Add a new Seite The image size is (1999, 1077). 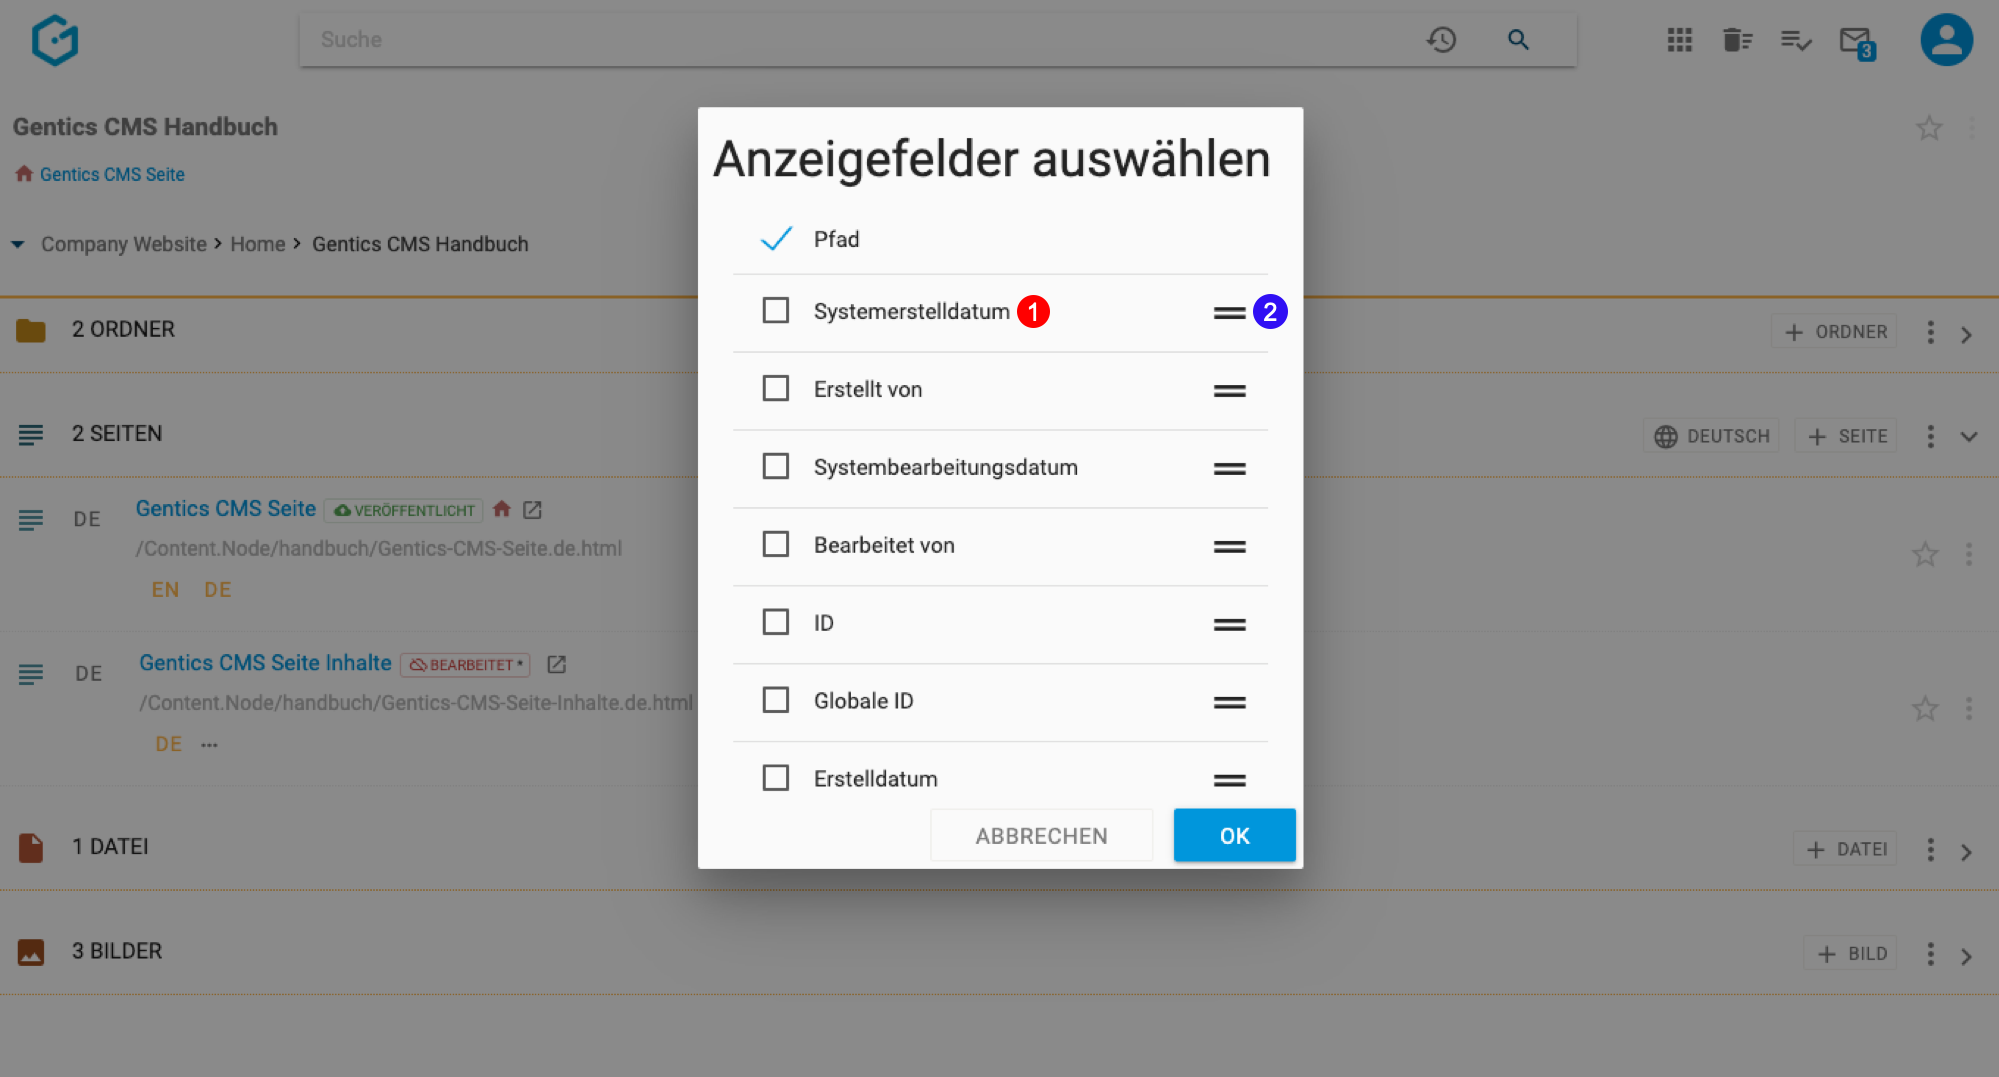[x=1846, y=436]
